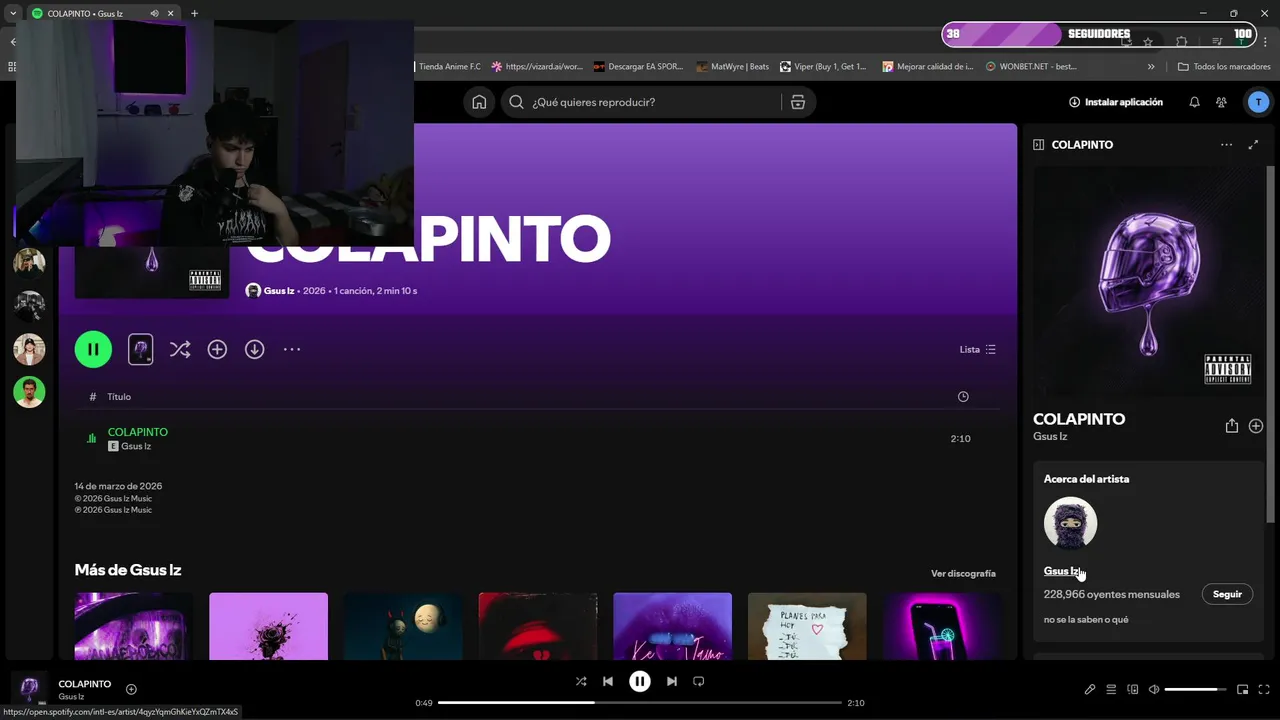The image size is (1280, 720).
Task: Click the album preview card icon
Action: tap(141, 349)
